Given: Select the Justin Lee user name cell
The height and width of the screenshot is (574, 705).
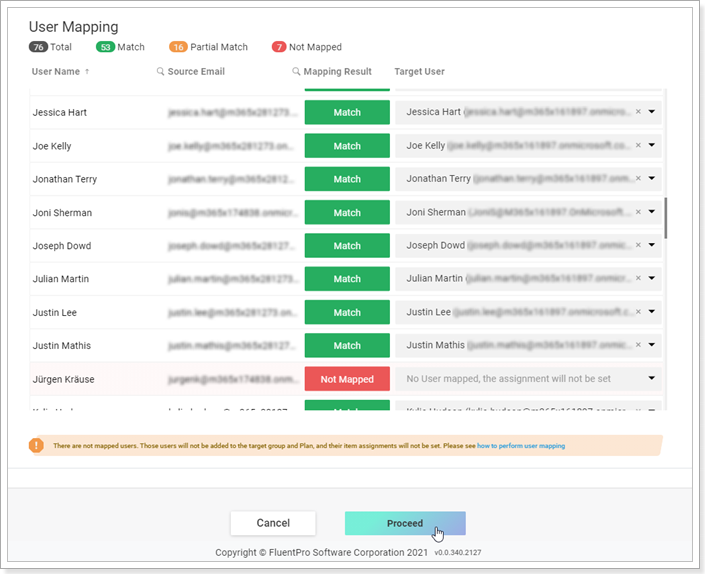Looking at the screenshot, I should click(x=54, y=312).
